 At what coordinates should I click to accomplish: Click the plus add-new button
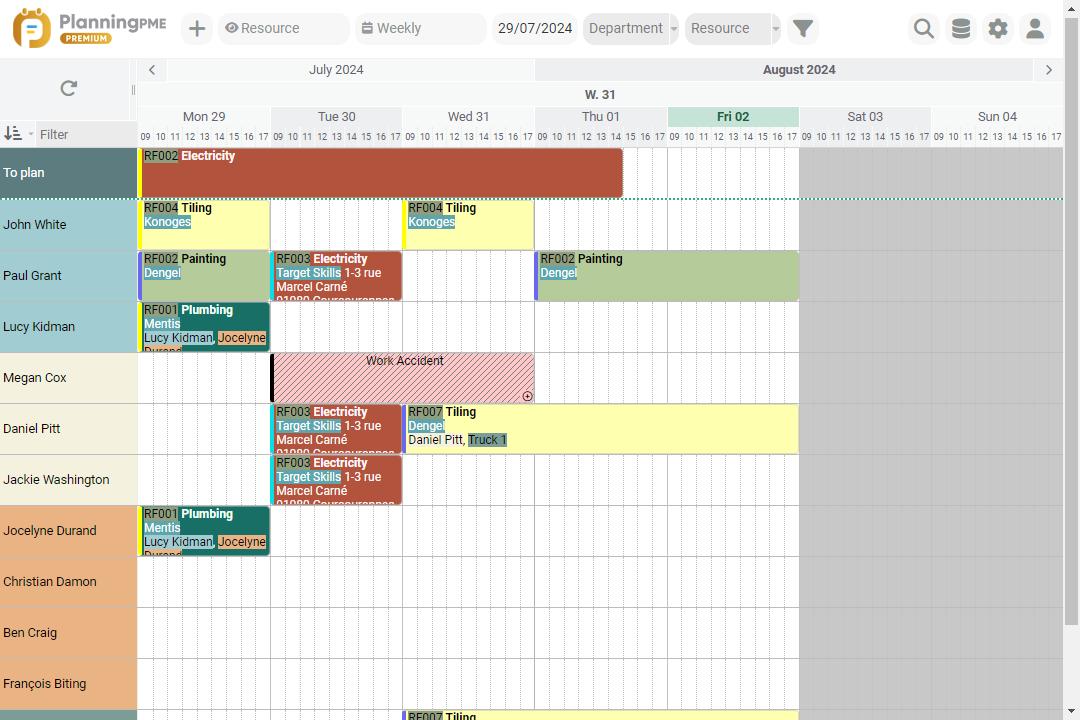click(197, 28)
